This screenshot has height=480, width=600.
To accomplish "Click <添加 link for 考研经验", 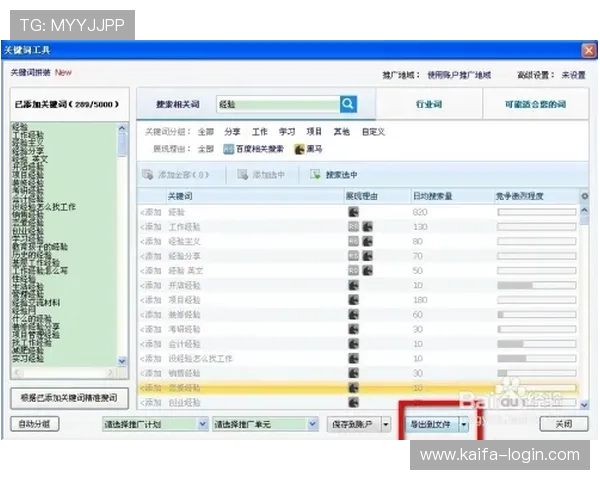I will click(x=150, y=329).
